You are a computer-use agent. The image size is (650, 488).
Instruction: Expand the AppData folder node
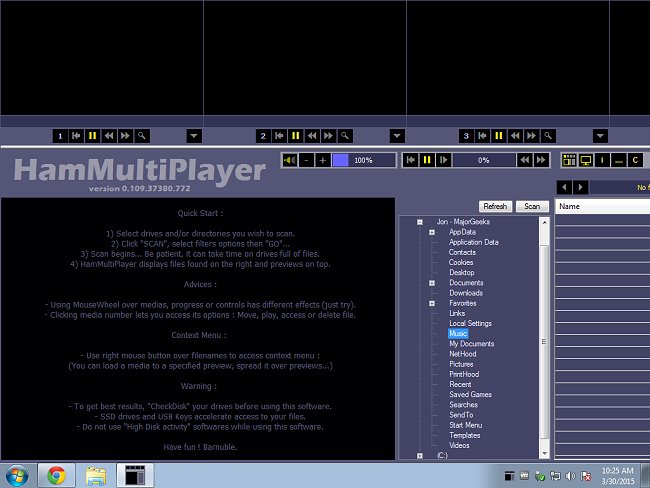[x=432, y=233]
